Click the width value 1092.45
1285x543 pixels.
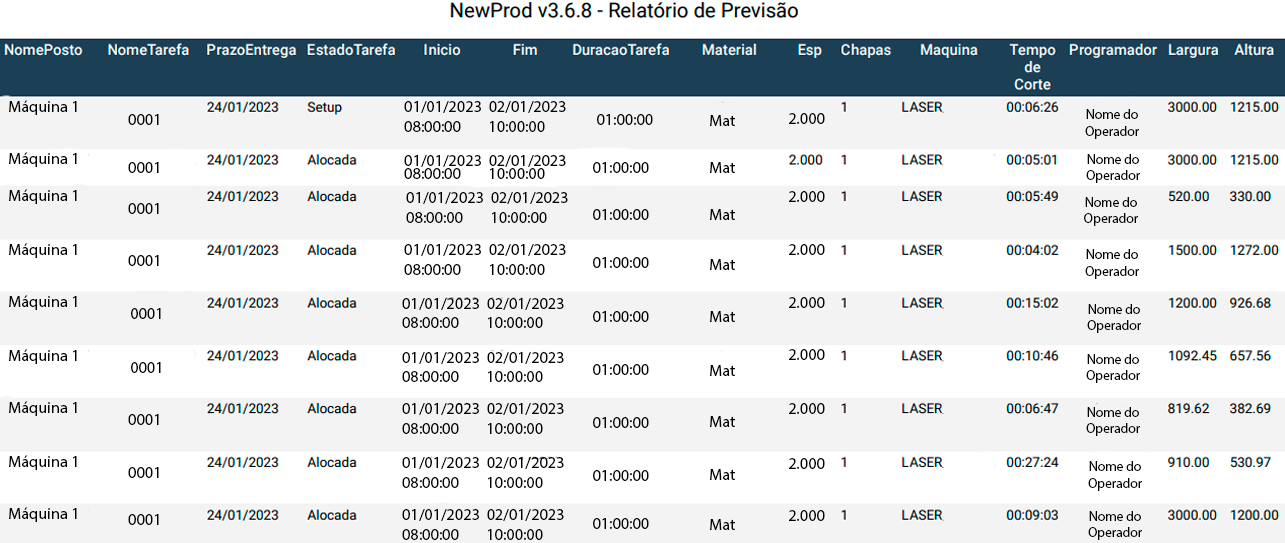[x=1193, y=355]
